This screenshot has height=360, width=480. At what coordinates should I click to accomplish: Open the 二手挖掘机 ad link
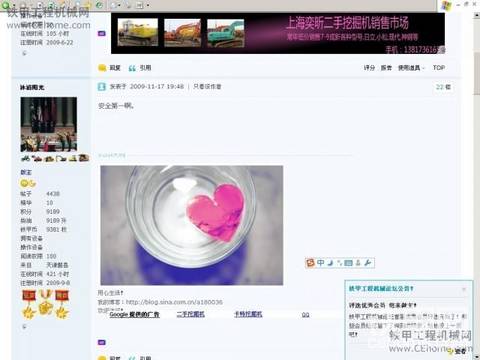pyautogui.click(x=191, y=314)
